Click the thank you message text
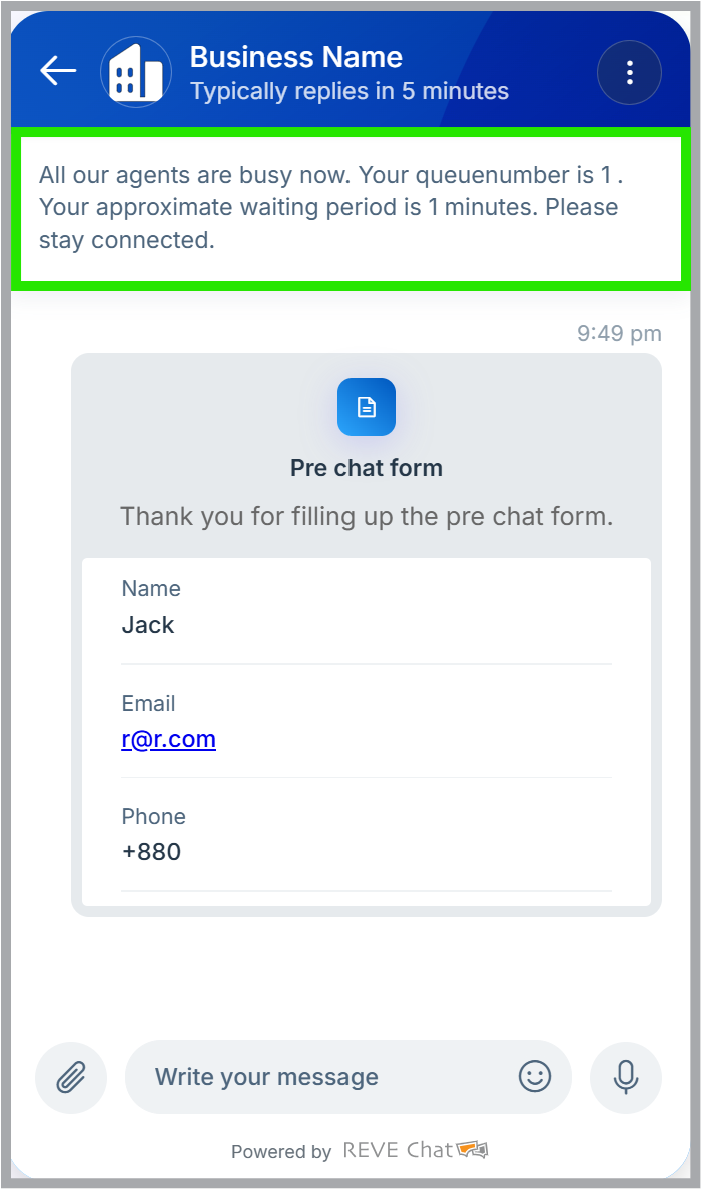 pyautogui.click(x=366, y=517)
